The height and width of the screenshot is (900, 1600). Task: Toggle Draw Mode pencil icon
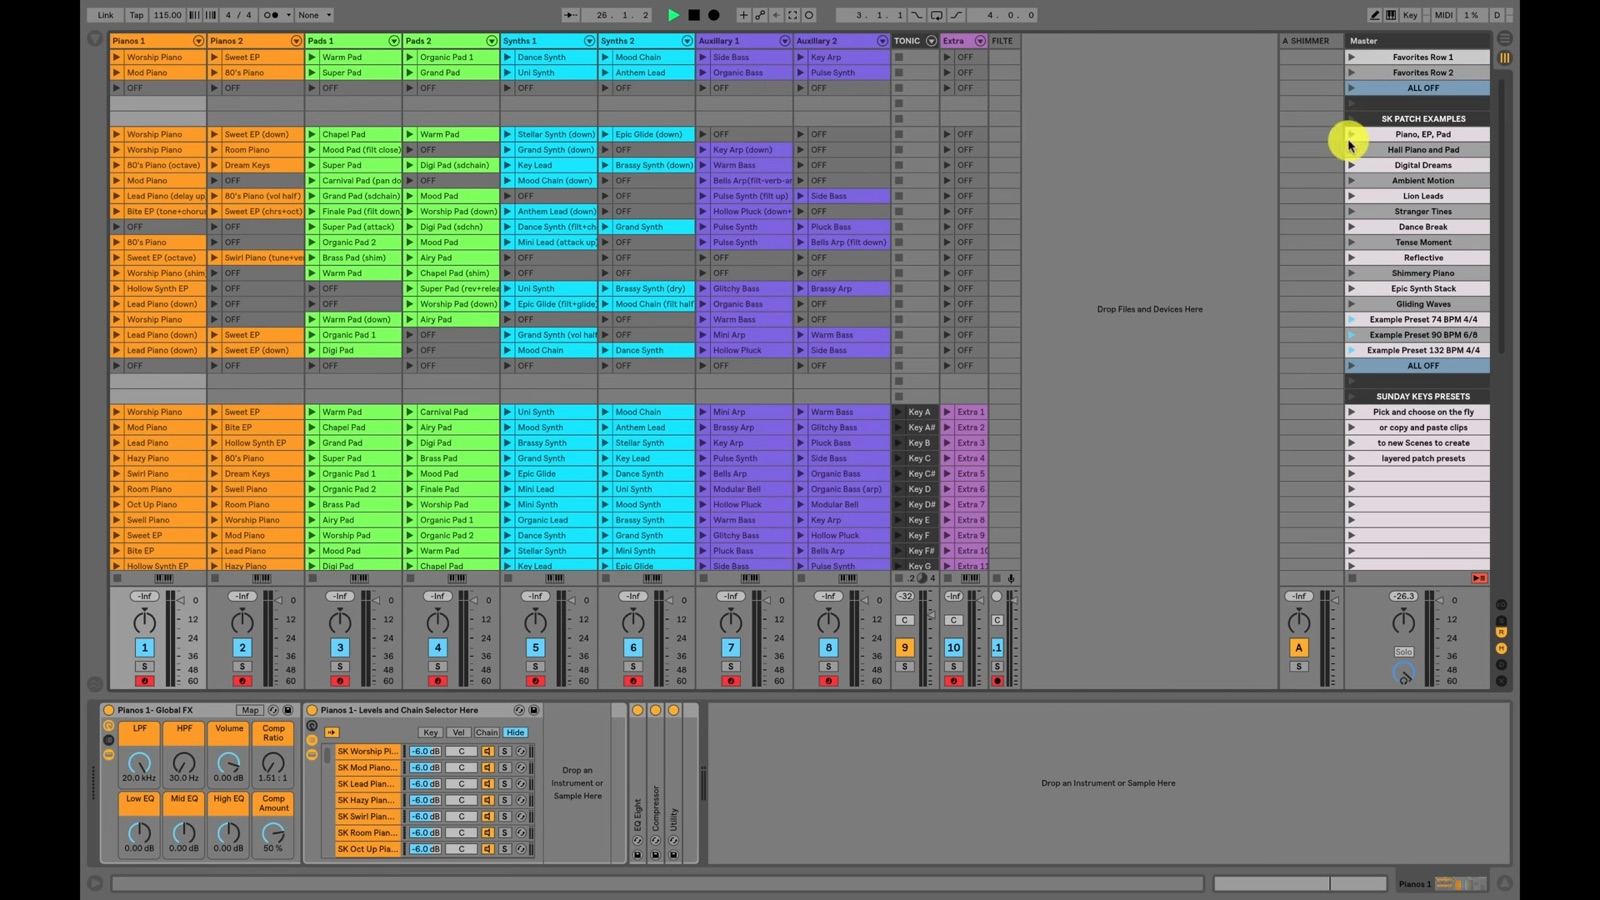(x=1375, y=15)
